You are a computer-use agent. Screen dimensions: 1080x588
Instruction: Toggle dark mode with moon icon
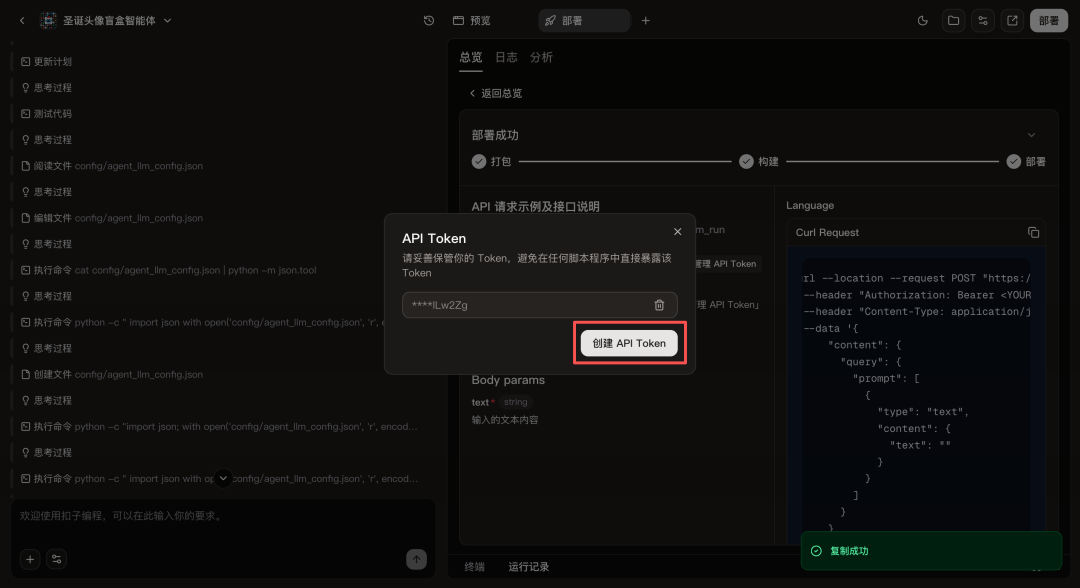[x=922, y=20]
